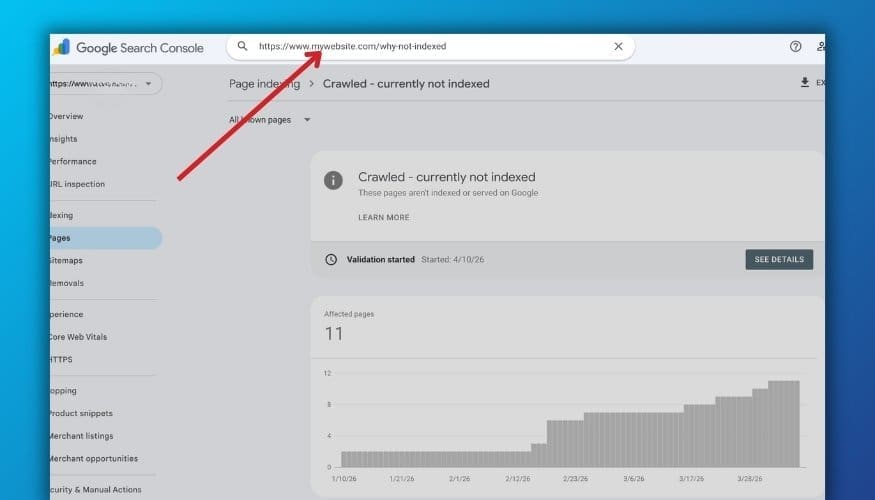The height and width of the screenshot is (500, 875).
Task: Expand Security & Manual Actions section
Action: point(95,489)
